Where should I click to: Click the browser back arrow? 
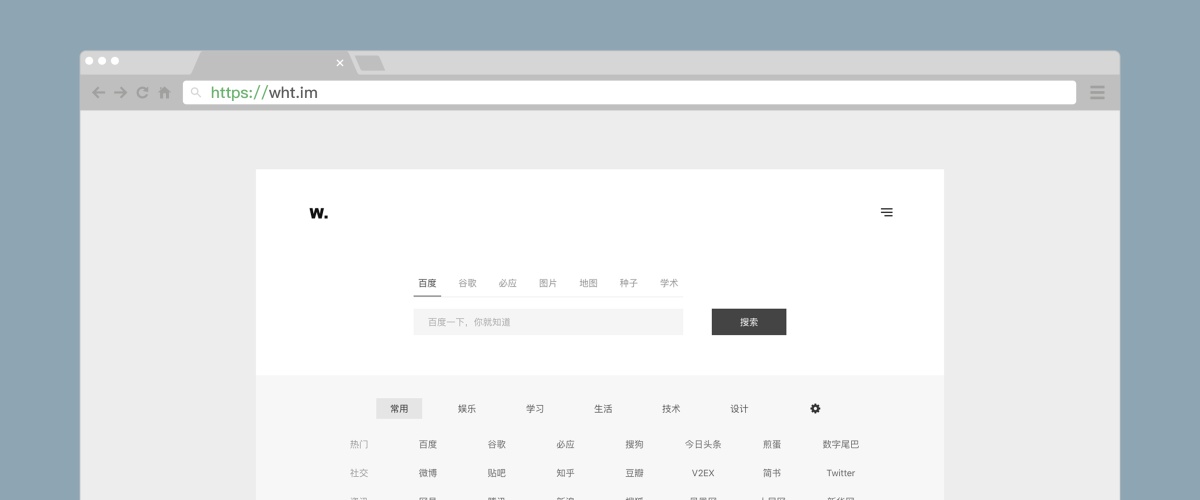(98, 93)
